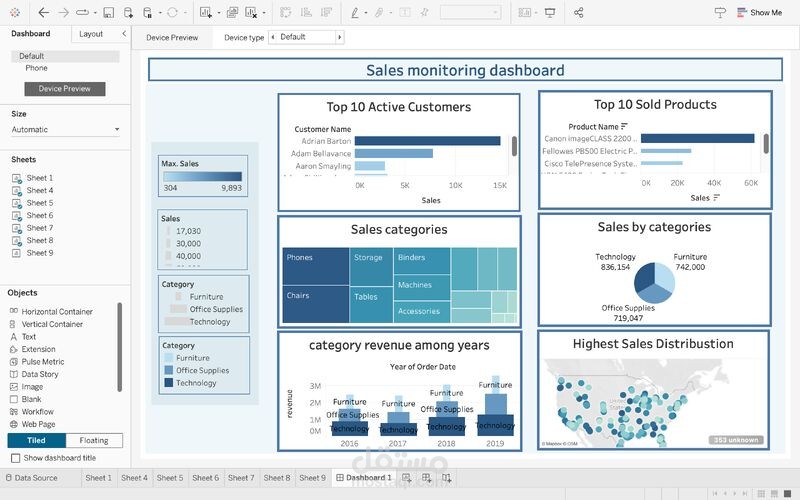Select the Dashboard 1 tab

pos(364,478)
